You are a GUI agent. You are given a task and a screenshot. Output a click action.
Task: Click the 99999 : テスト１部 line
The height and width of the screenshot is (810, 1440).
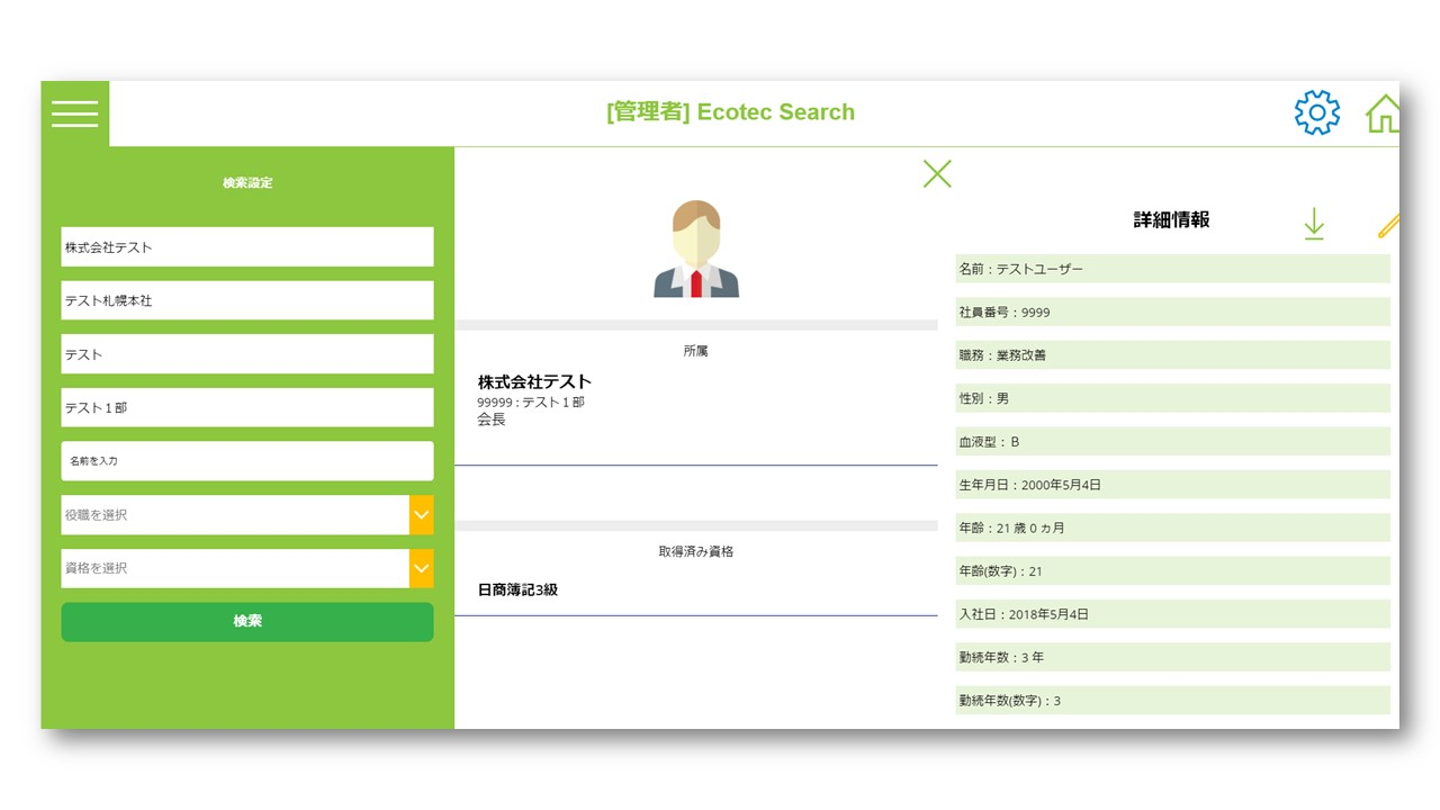click(x=531, y=402)
